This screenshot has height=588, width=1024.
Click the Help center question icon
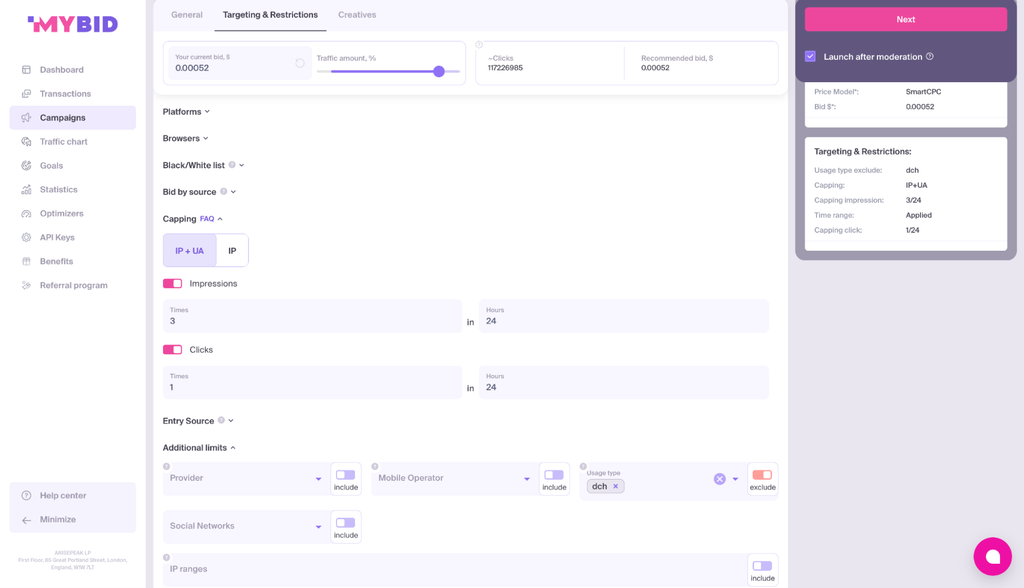26,495
